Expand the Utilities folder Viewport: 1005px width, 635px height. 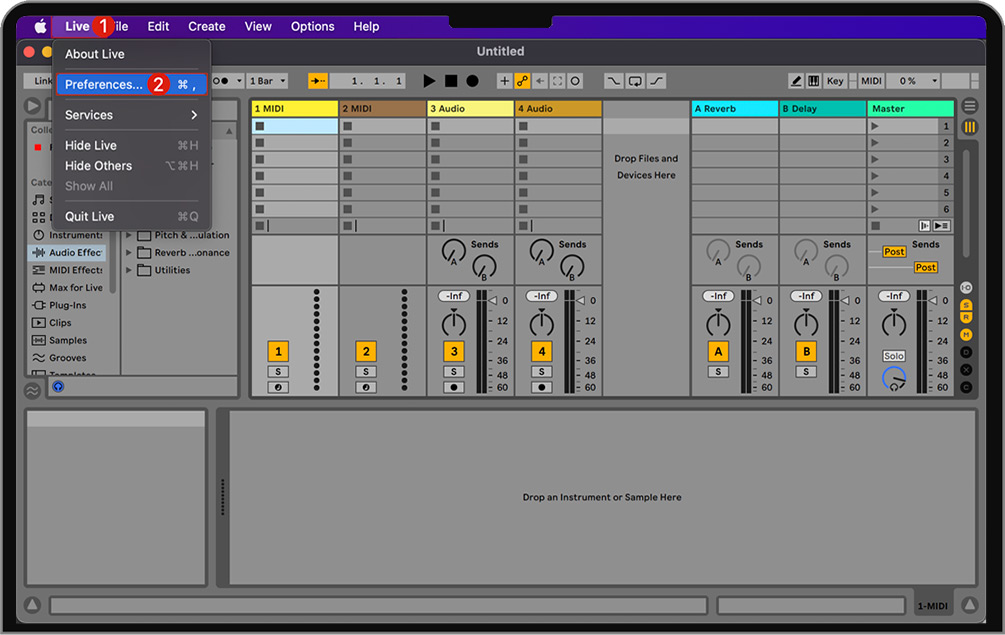pyautogui.click(x=129, y=270)
